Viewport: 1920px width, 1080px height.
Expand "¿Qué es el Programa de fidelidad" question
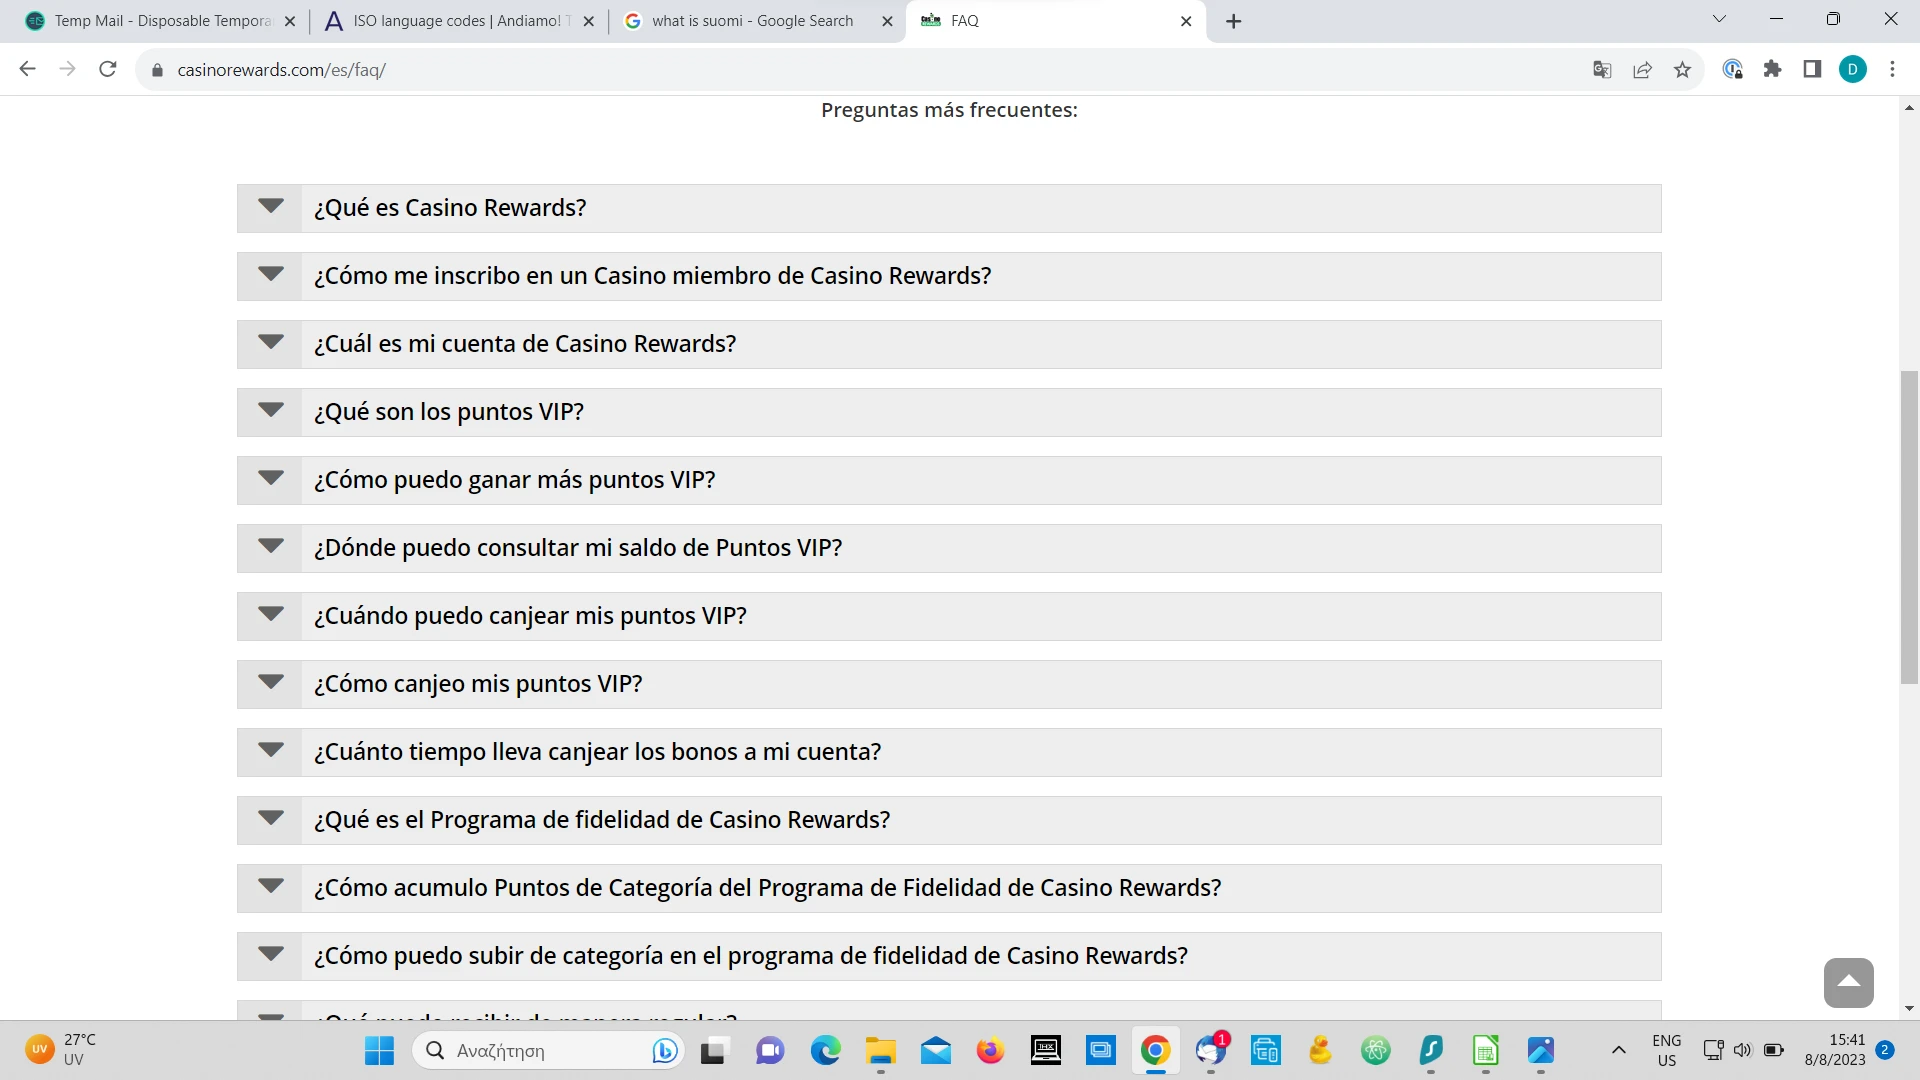pyautogui.click(x=949, y=820)
